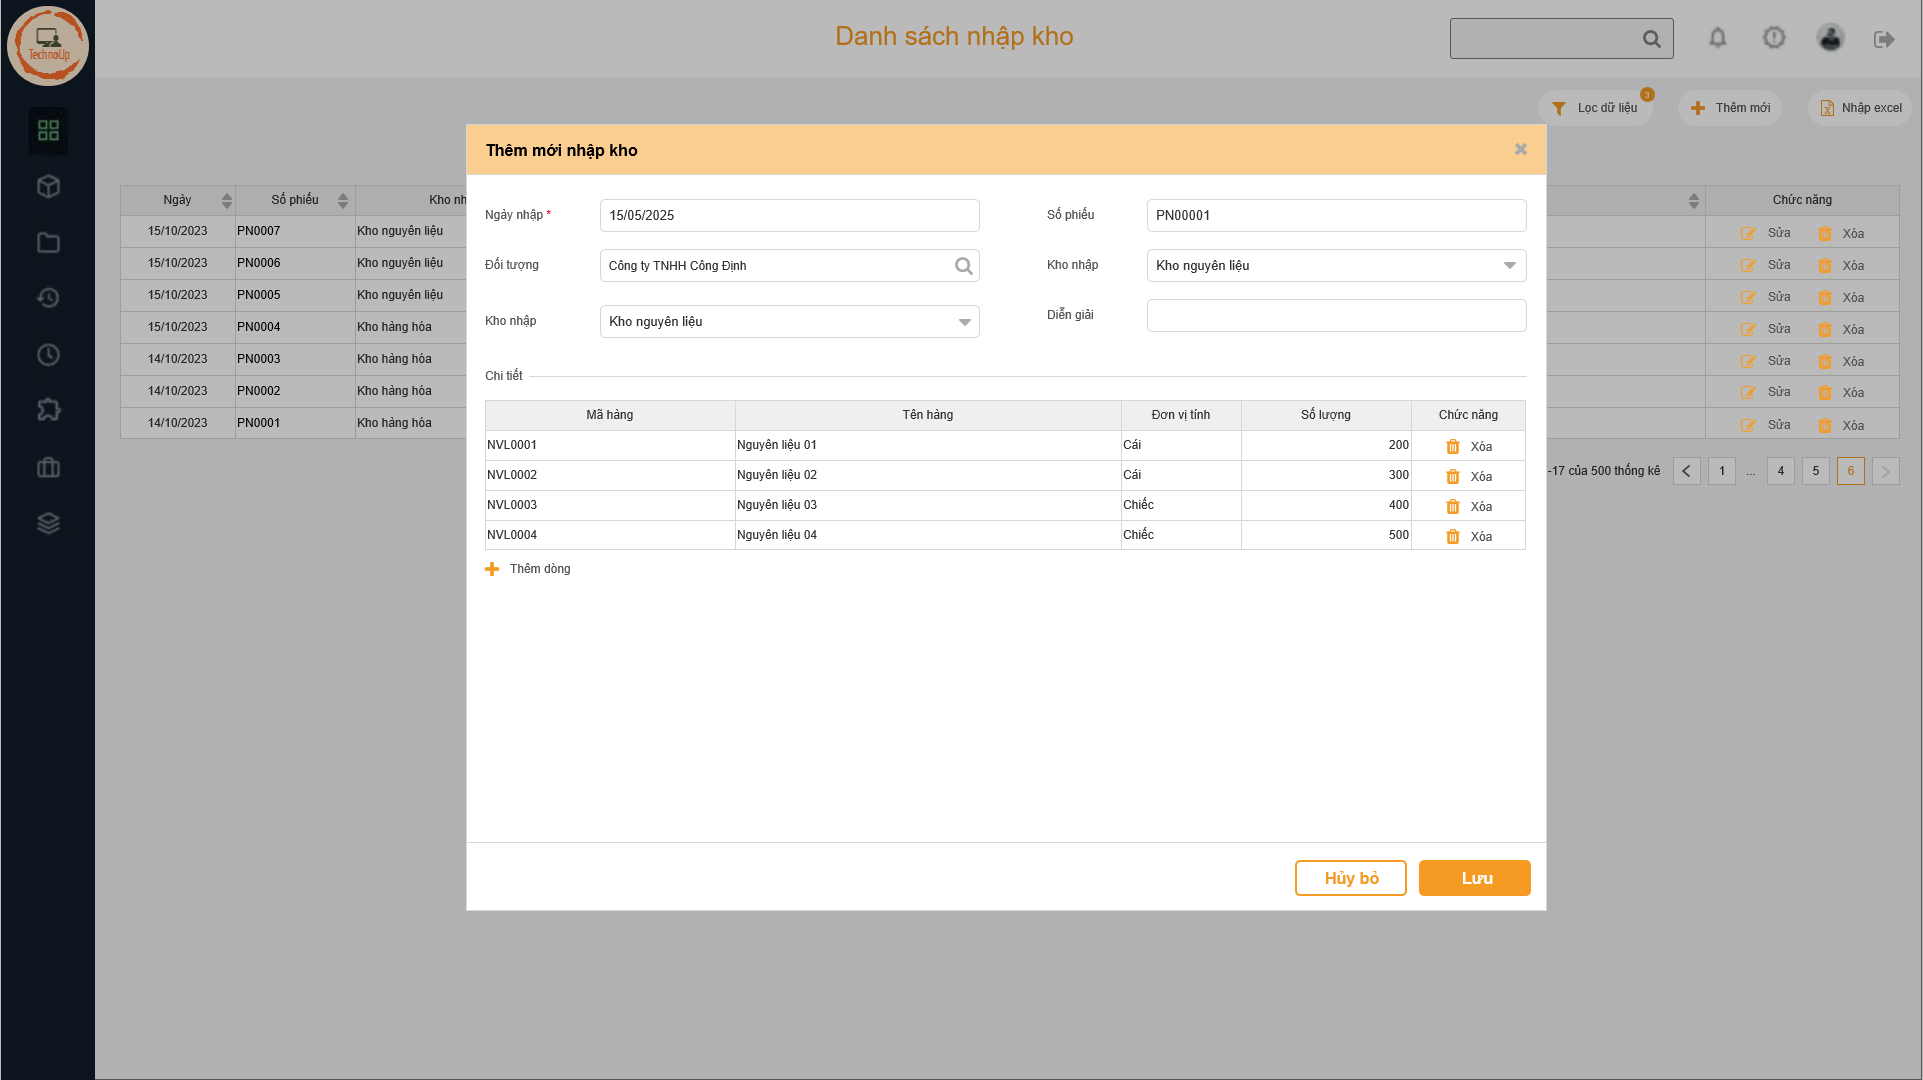Close the Thêm mới nhập kho dialog
The height and width of the screenshot is (1080, 1923).
tap(1520, 150)
